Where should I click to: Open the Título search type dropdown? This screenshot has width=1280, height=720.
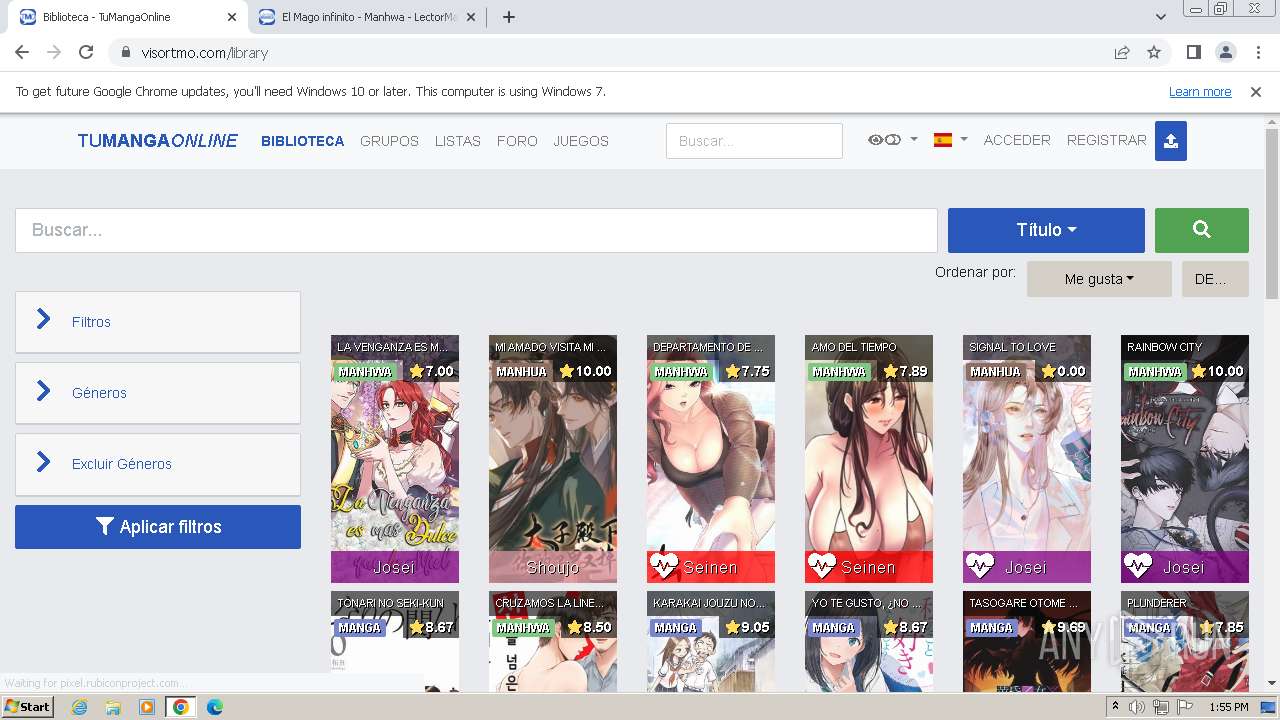click(1046, 230)
